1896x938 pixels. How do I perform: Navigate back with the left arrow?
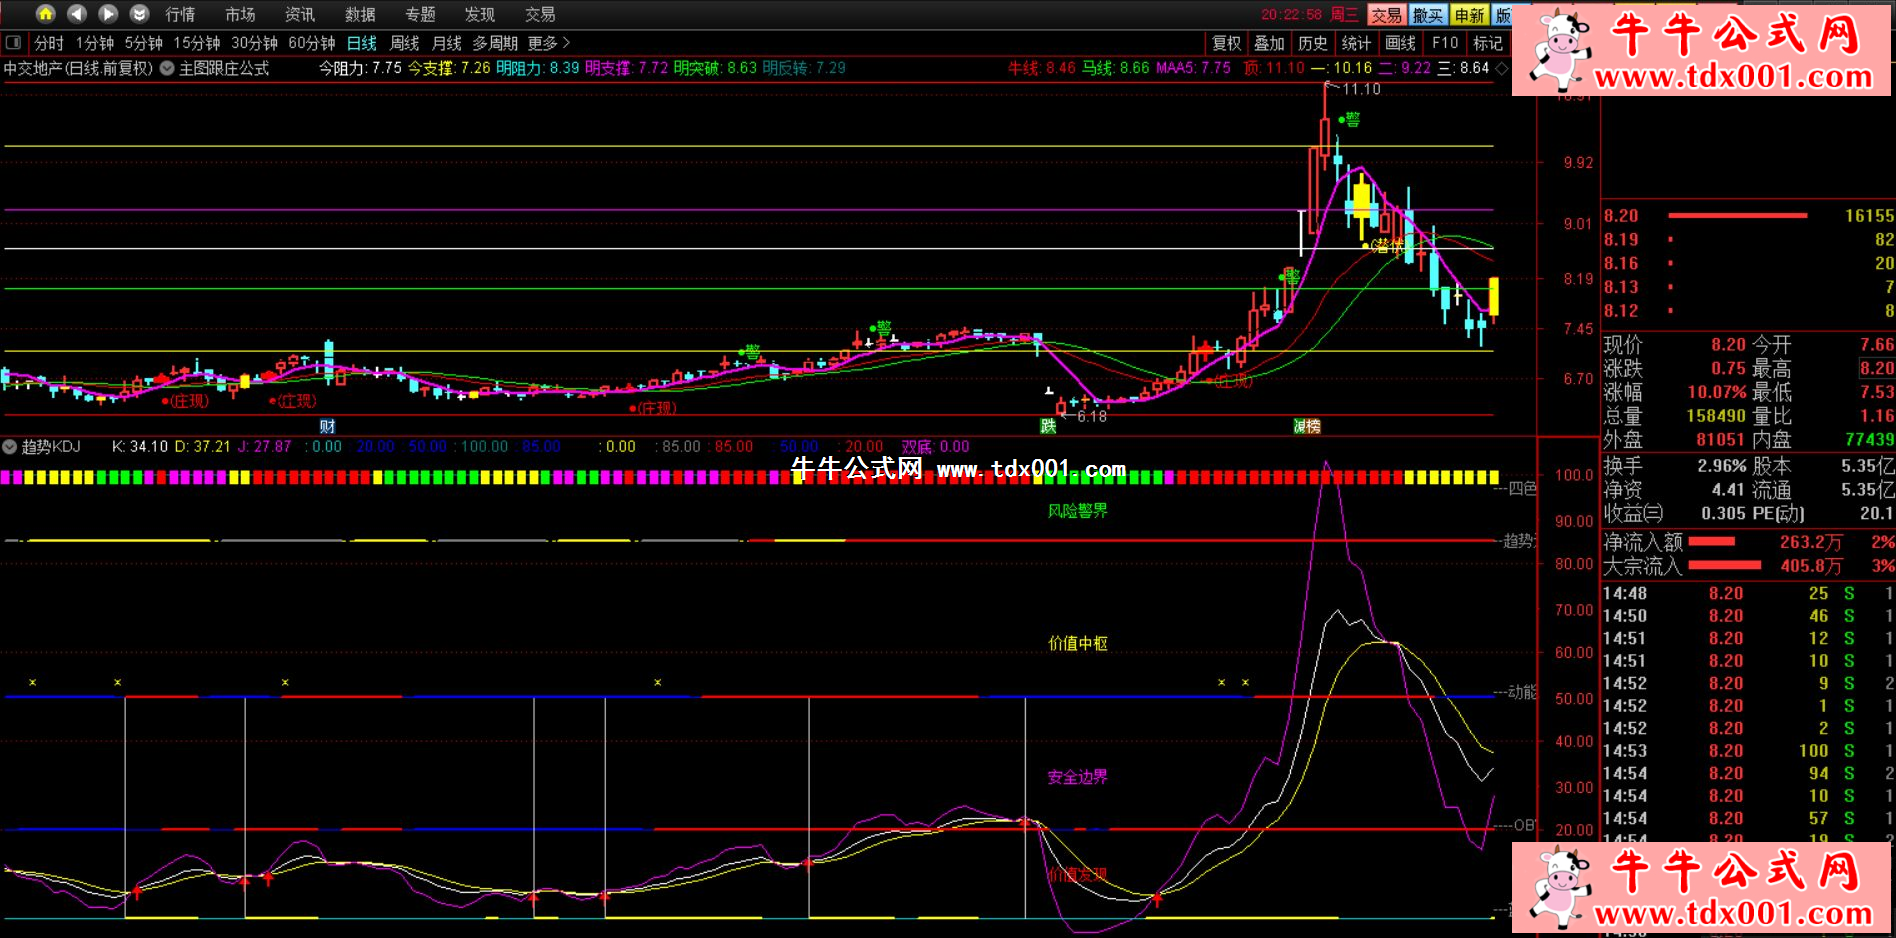point(77,14)
